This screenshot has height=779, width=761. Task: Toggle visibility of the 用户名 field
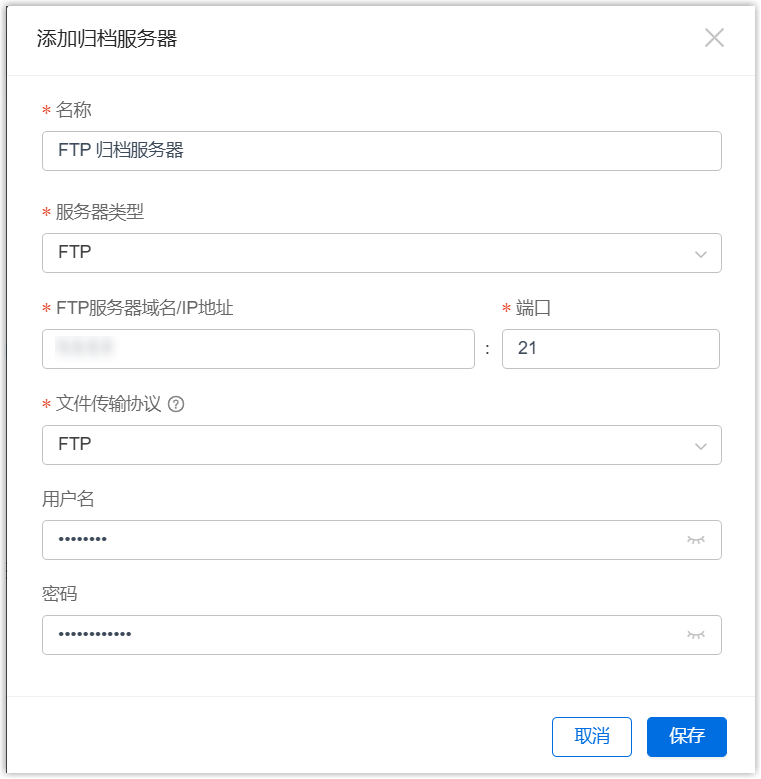(696, 540)
